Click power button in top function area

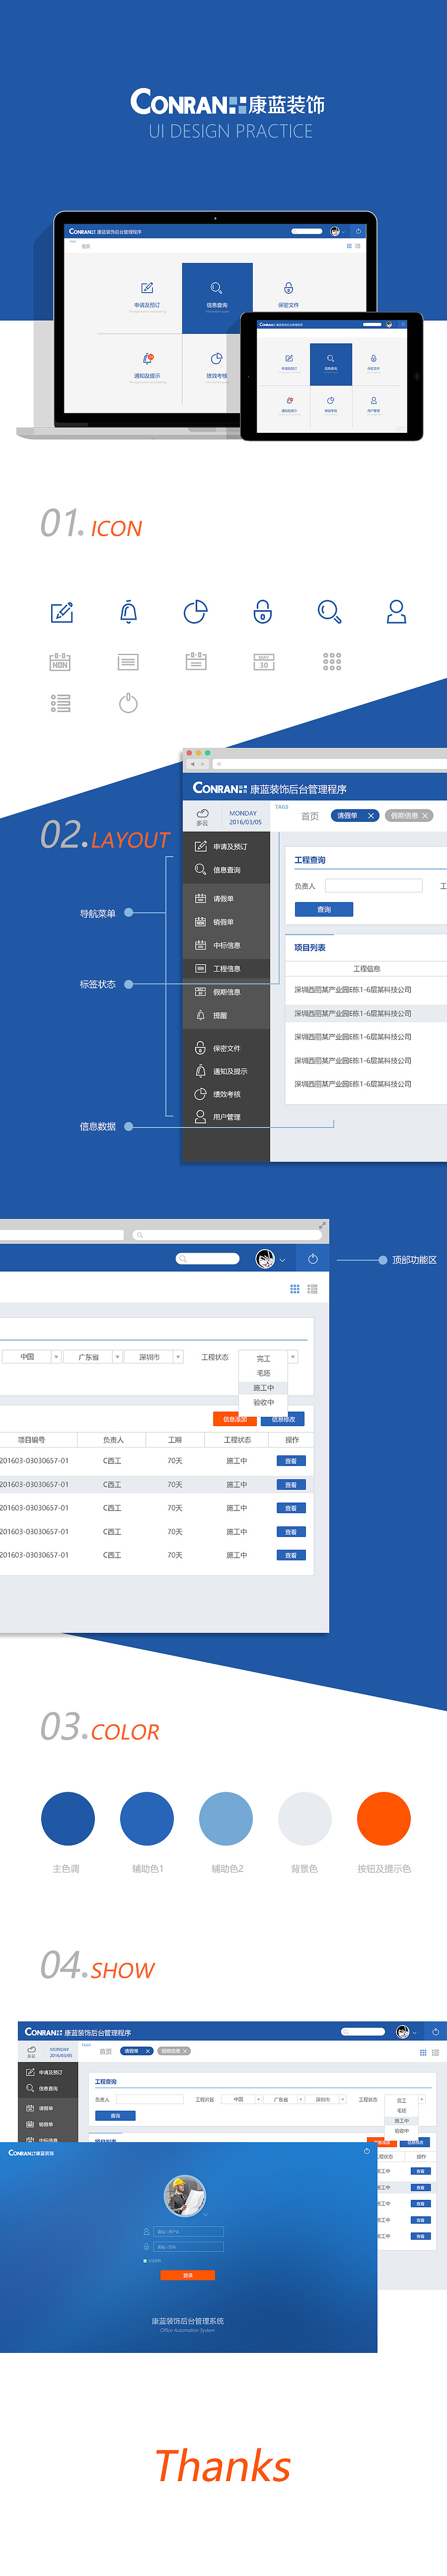point(313,1259)
